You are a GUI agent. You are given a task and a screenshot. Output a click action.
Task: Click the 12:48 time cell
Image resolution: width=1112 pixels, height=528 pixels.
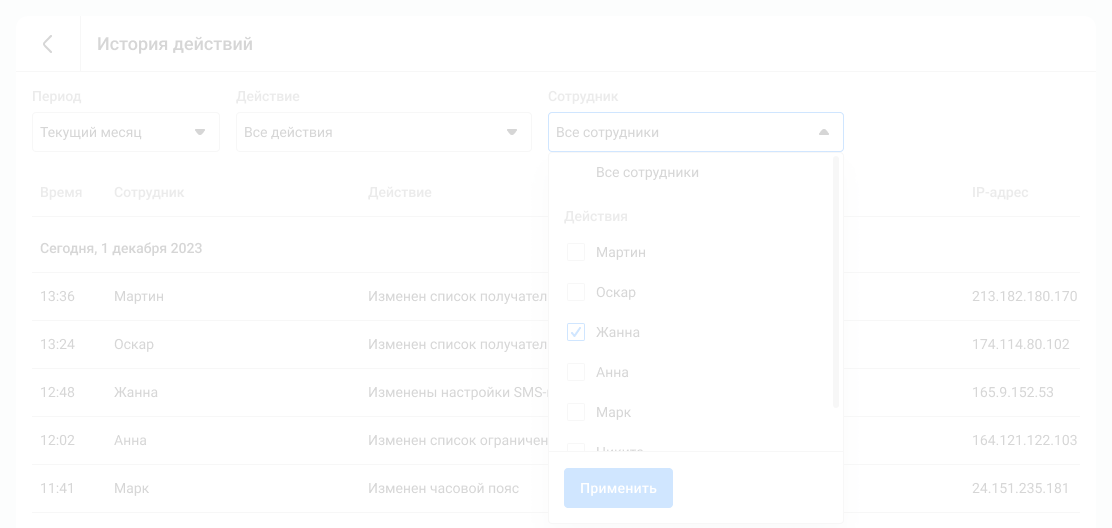point(57,393)
